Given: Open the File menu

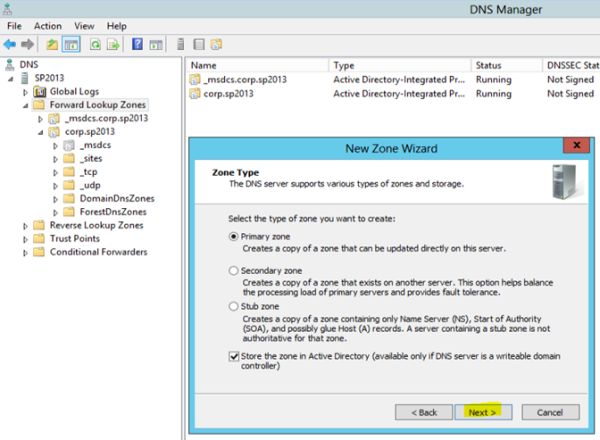Looking at the screenshot, I should tap(14, 26).
